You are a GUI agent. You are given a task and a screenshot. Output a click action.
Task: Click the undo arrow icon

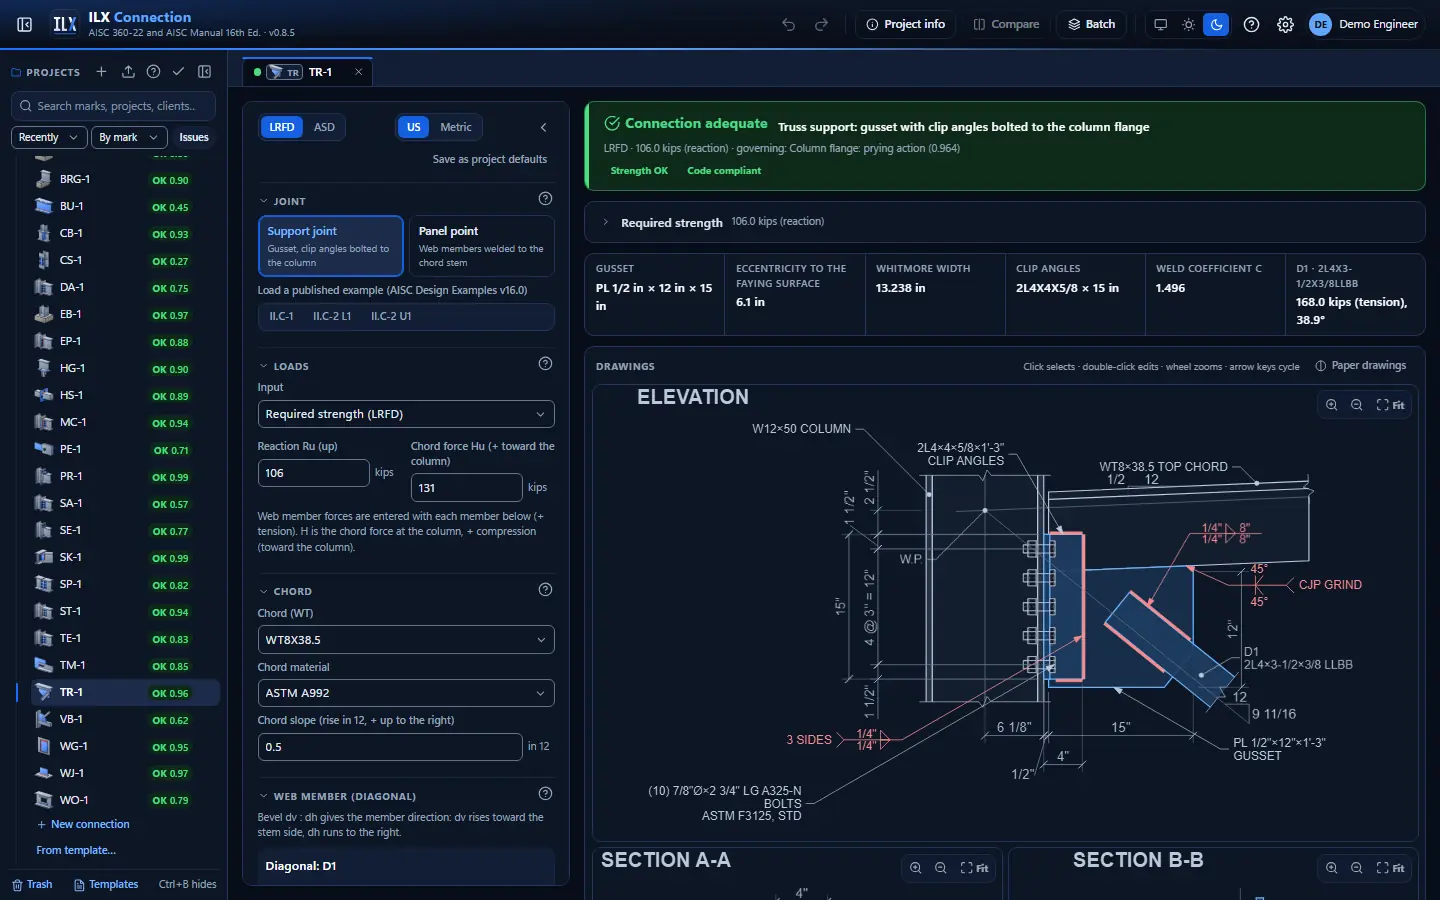click(788, 24)
